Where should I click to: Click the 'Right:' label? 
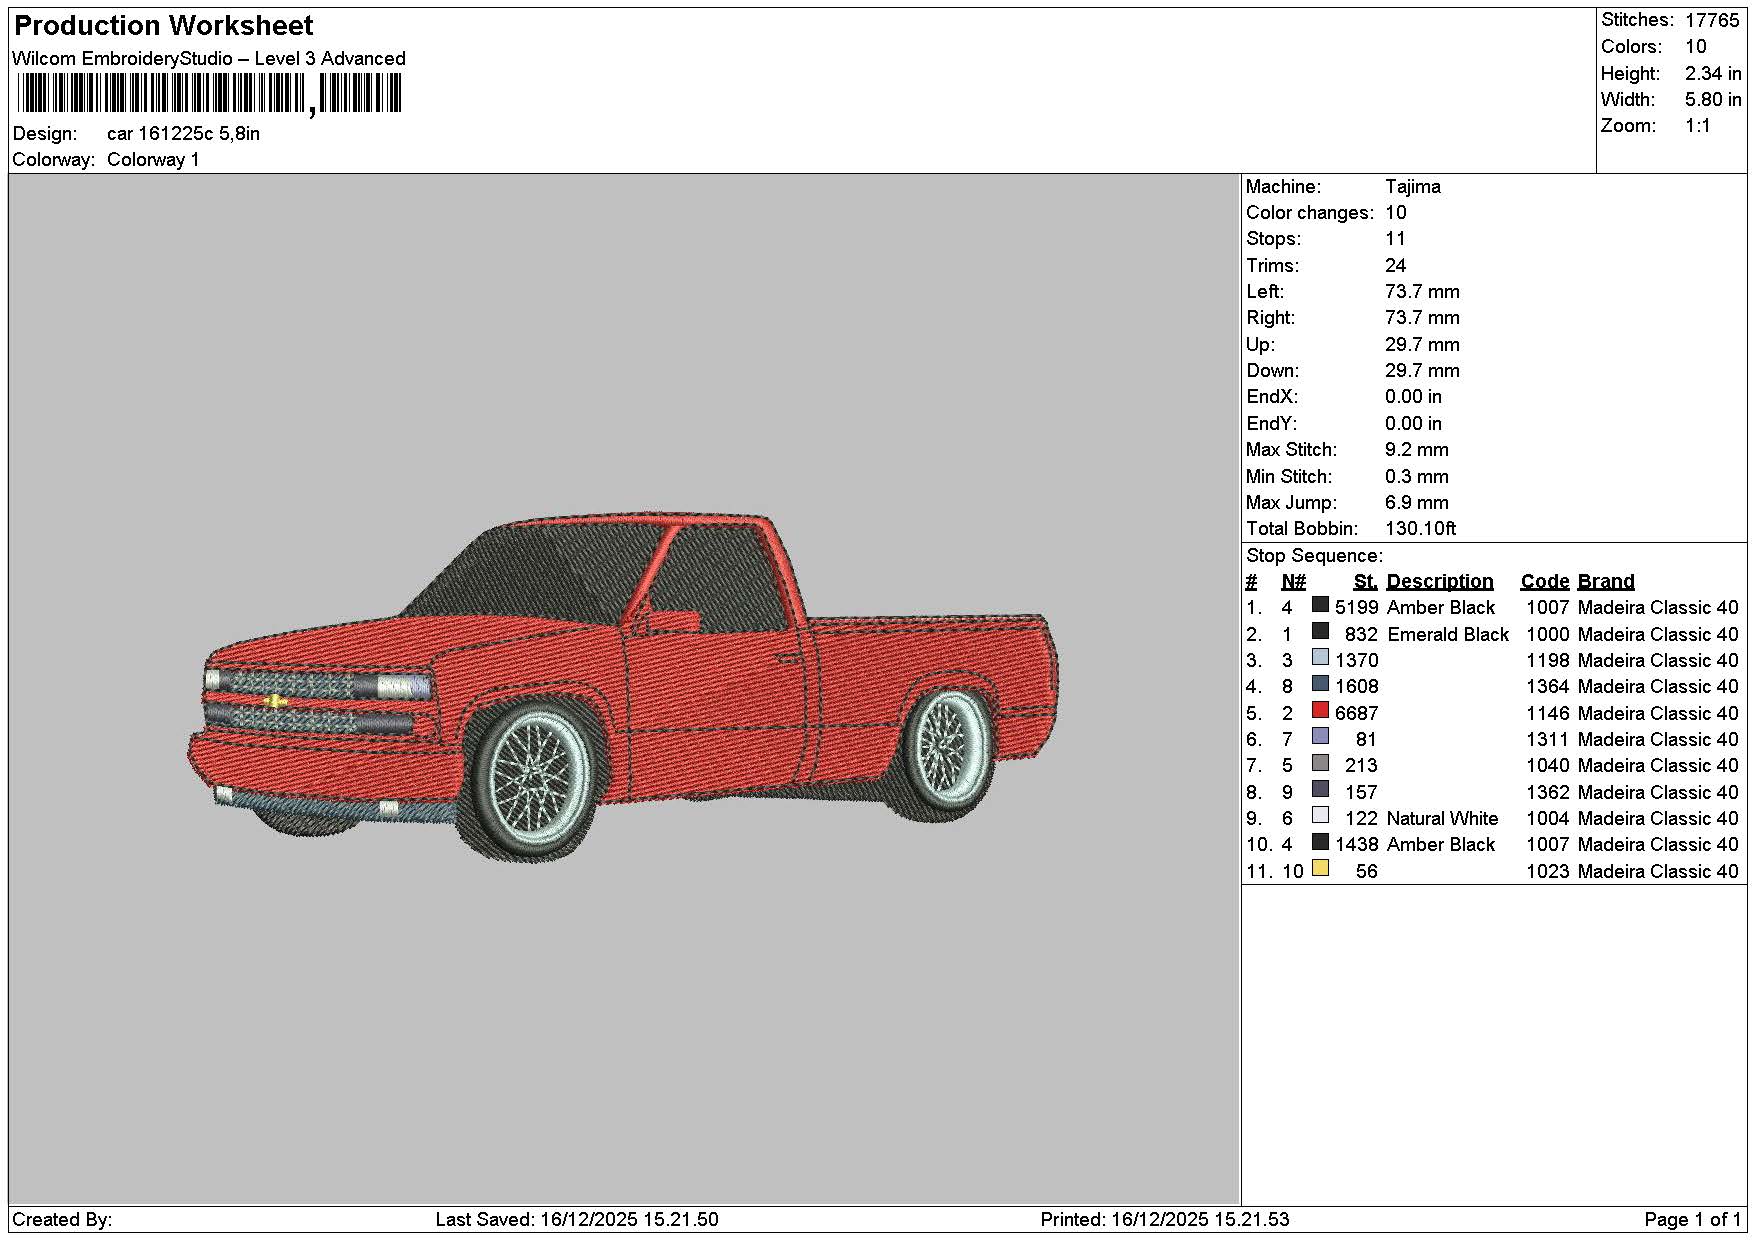[x=1270, y=318]
